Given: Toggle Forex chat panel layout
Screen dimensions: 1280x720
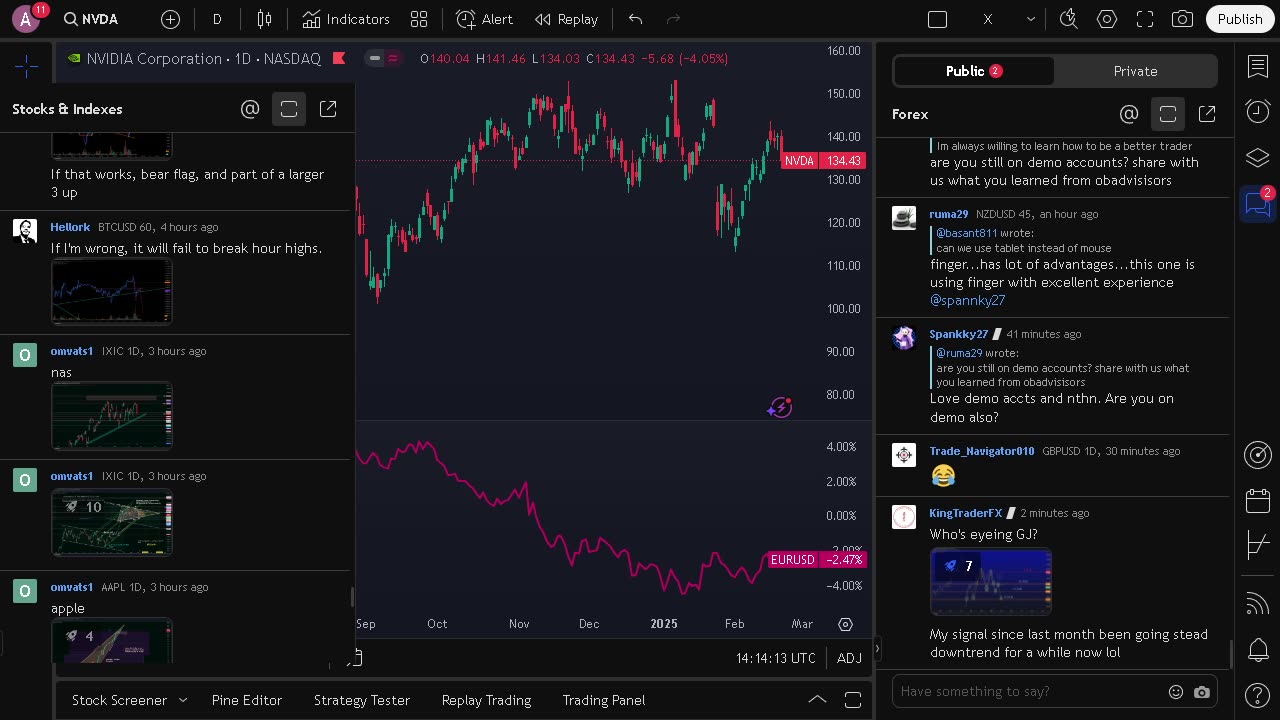Looking at the screenshot, I should click(1168, 114).
